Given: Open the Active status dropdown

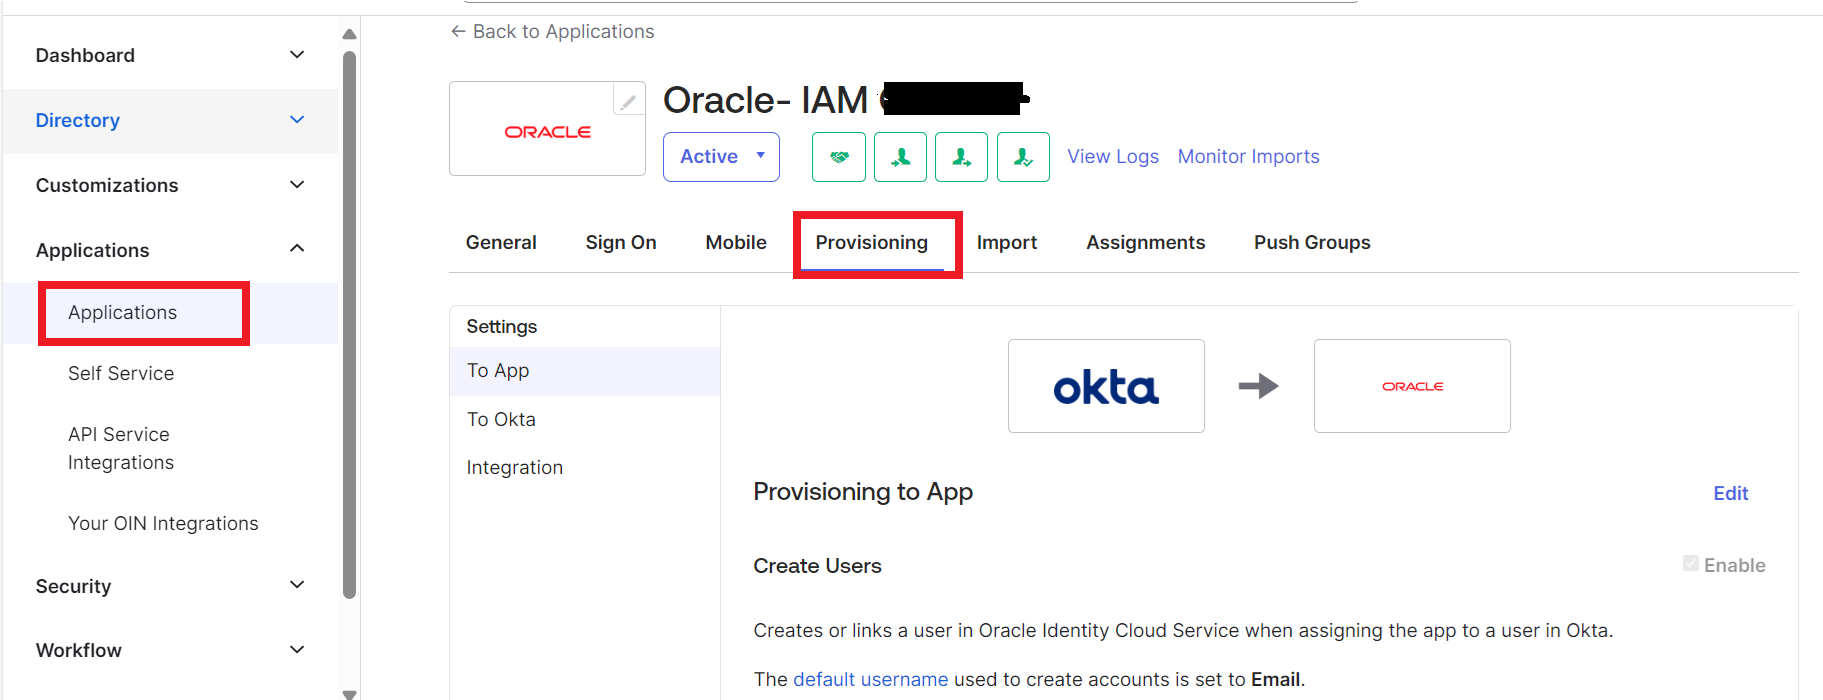Looking at the screenshot, I should (721, 157).
